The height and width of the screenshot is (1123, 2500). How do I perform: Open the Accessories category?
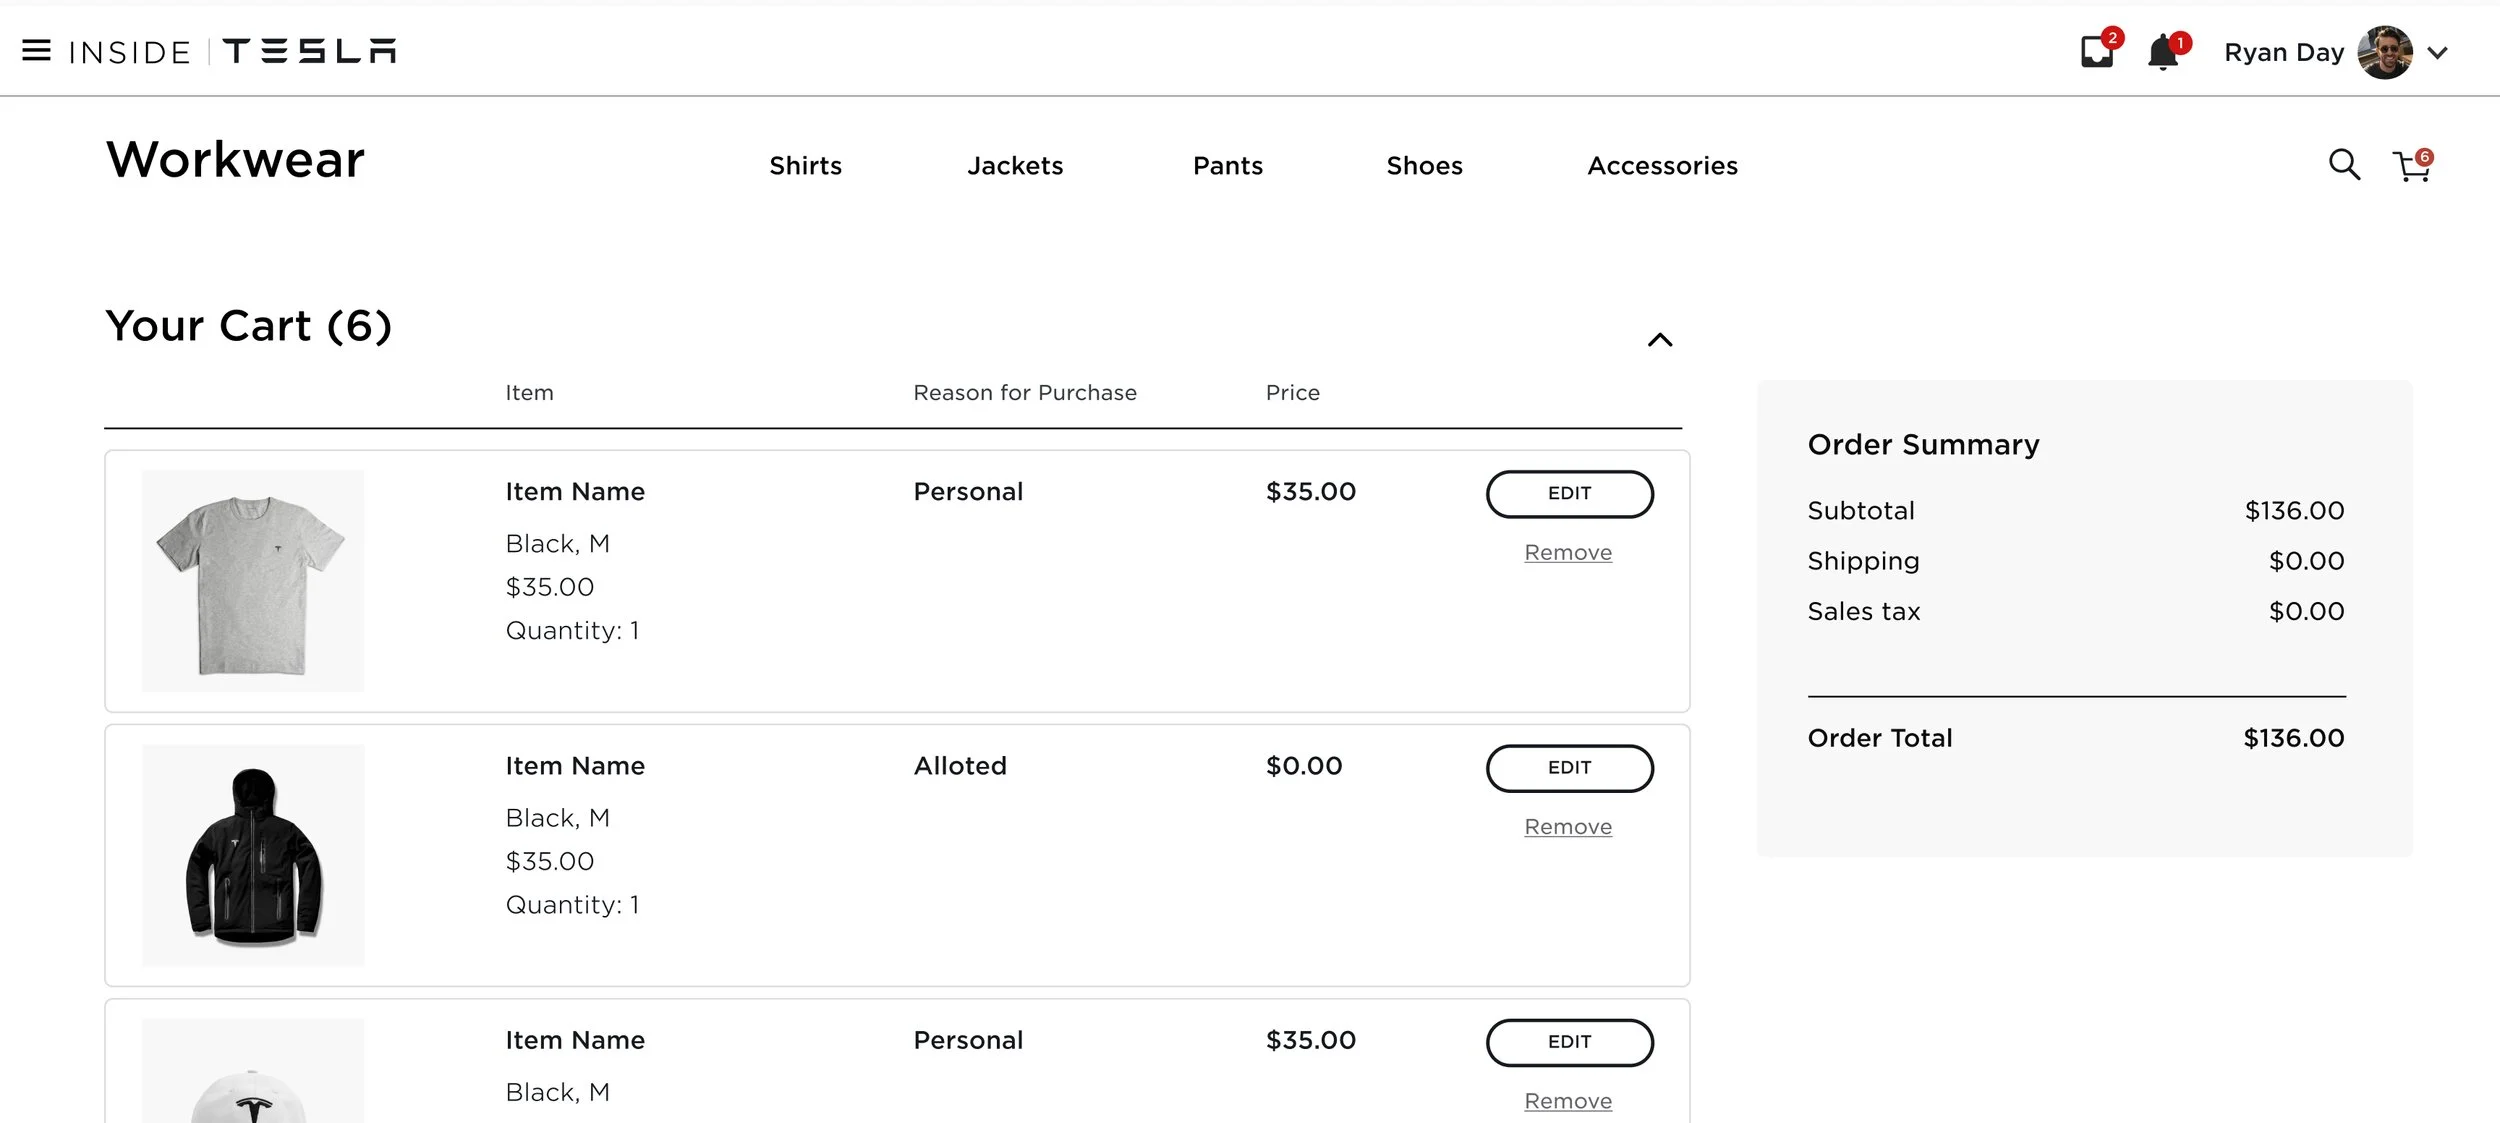tap(1662, 166)
